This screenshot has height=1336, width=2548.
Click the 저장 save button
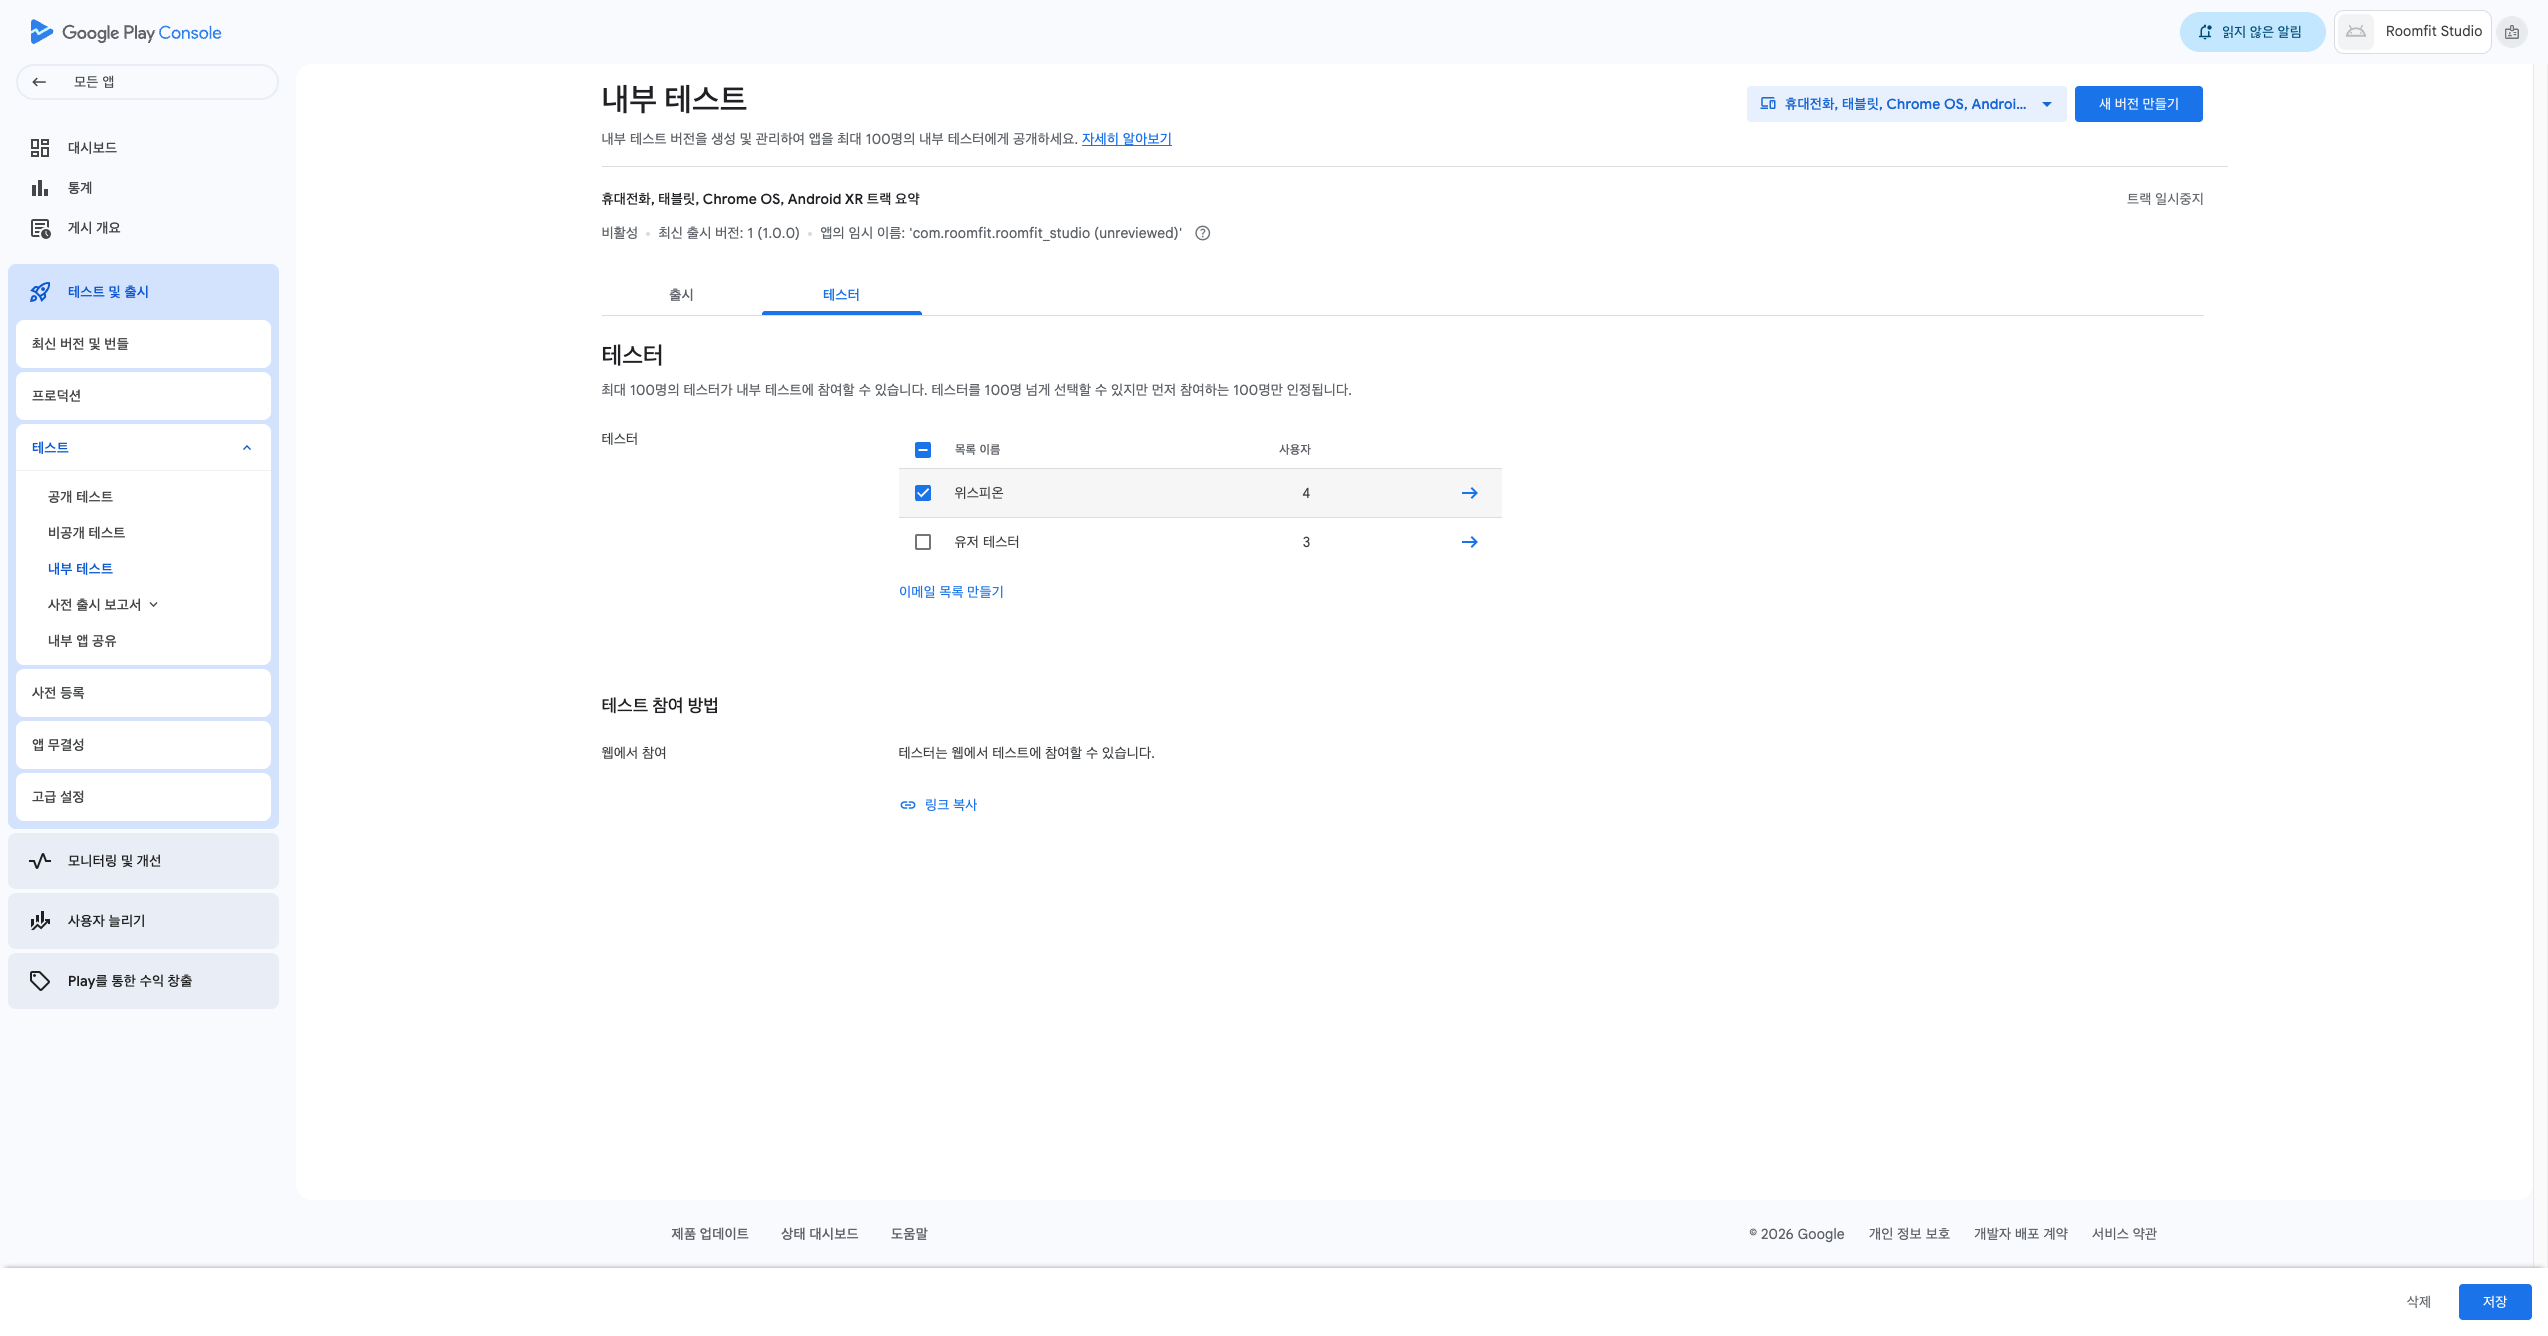point(2494,1302)
